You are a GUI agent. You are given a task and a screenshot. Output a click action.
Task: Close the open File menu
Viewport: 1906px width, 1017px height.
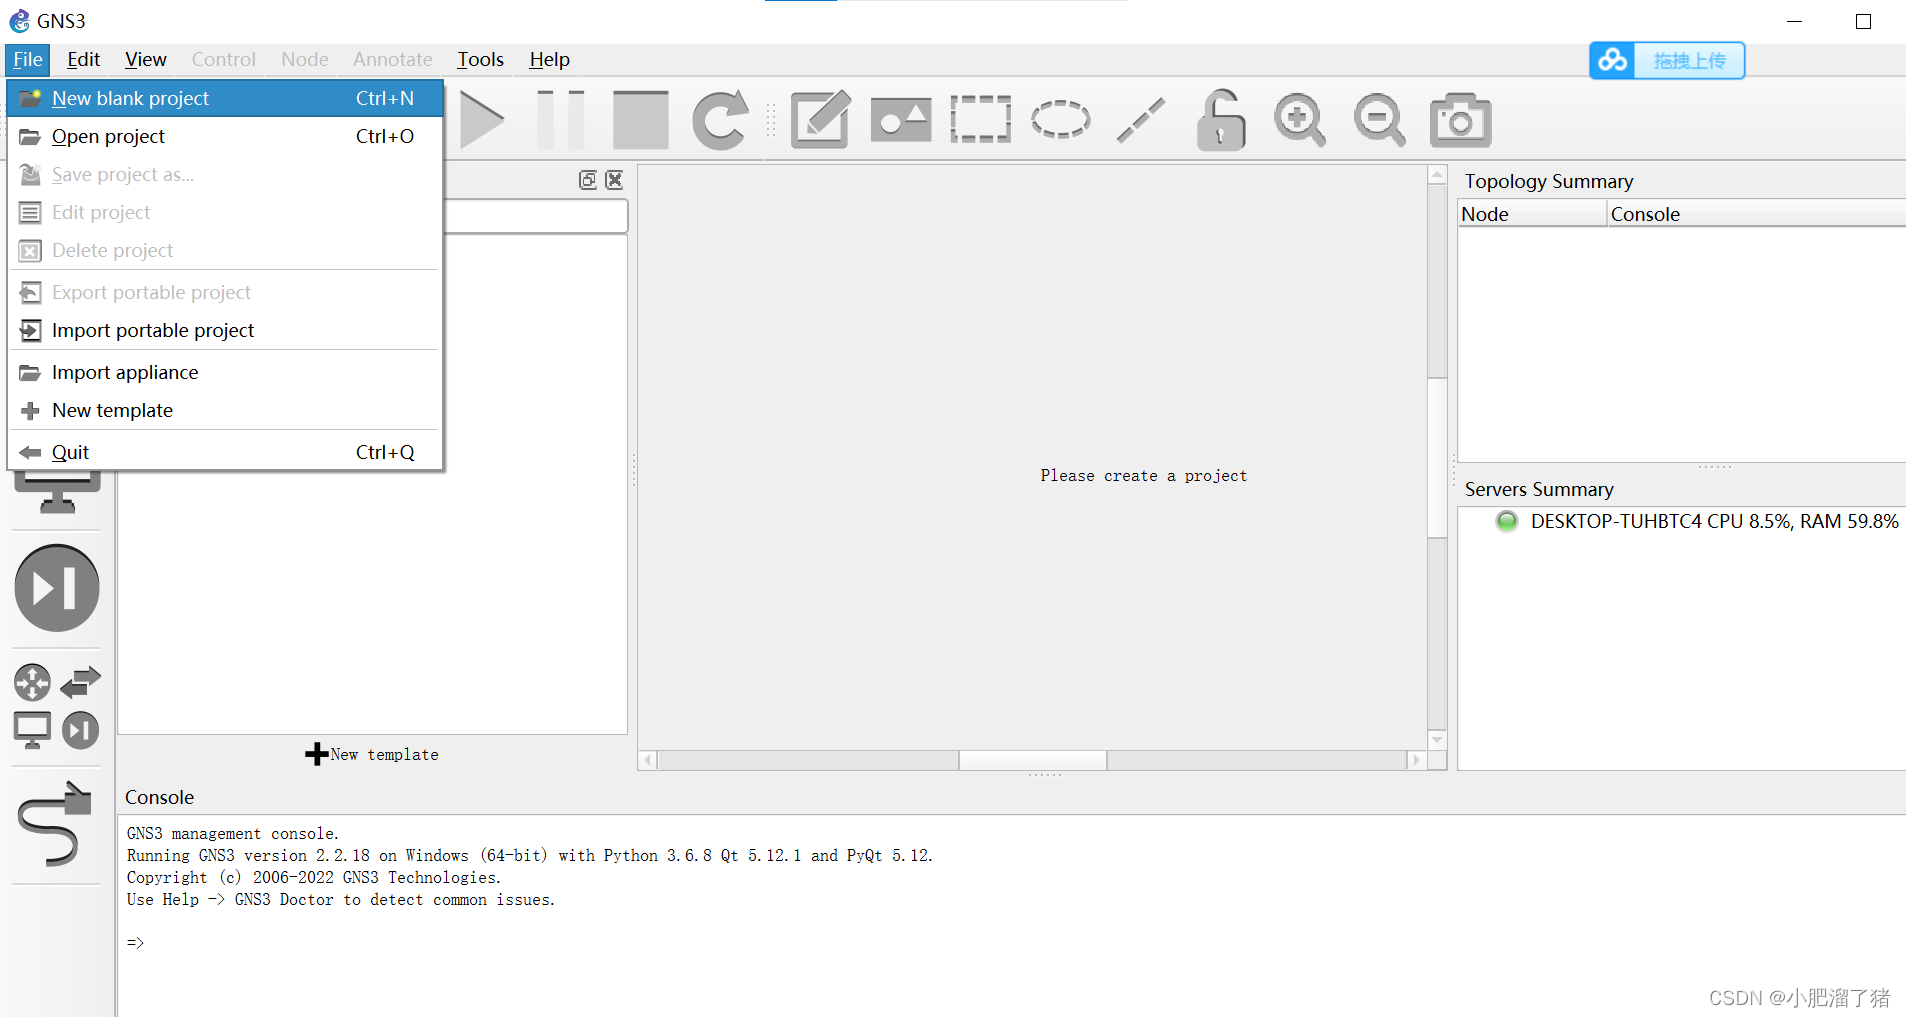[28, 59]
